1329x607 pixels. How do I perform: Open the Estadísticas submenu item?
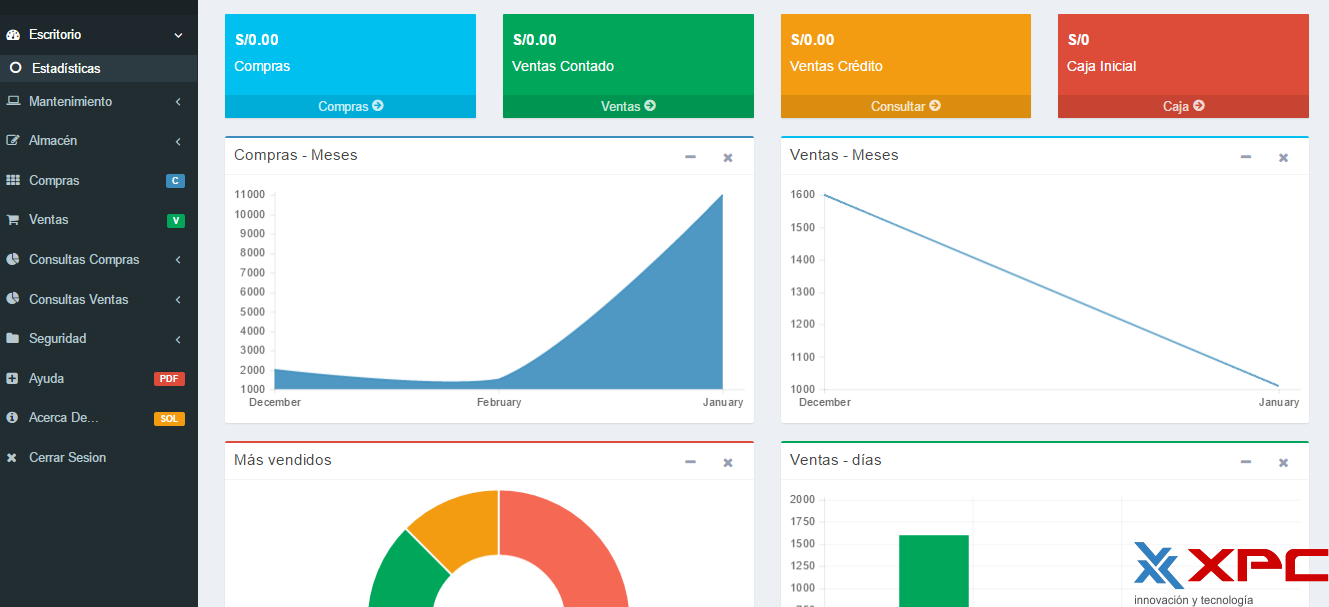(x=66, y=68)
